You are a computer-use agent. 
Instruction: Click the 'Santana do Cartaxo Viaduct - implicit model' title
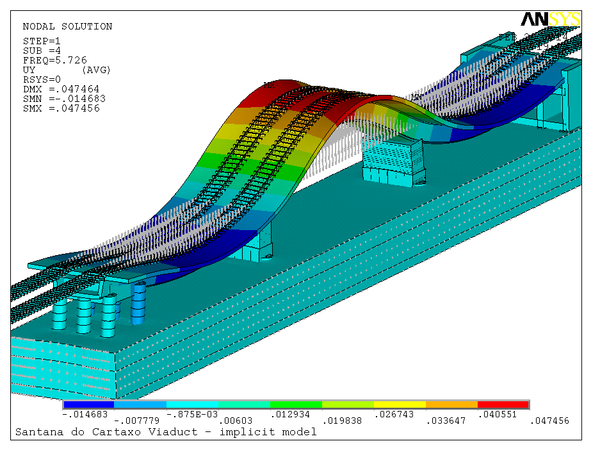coord(166,432)
